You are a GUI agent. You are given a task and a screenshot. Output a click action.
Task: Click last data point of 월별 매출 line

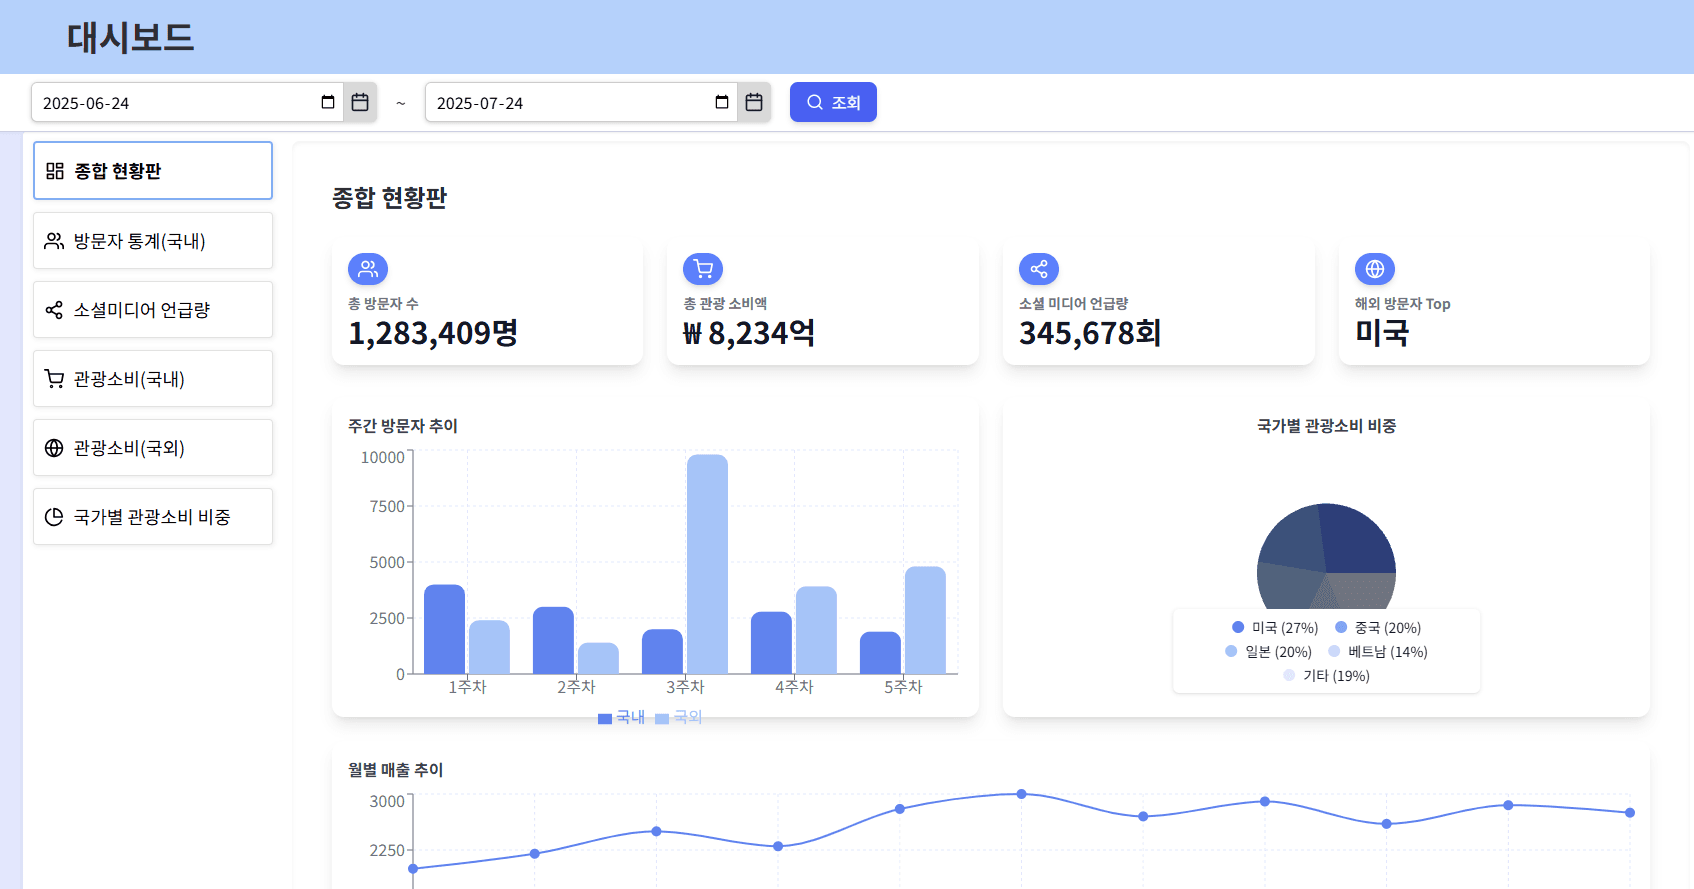(x=1630, y=813)
